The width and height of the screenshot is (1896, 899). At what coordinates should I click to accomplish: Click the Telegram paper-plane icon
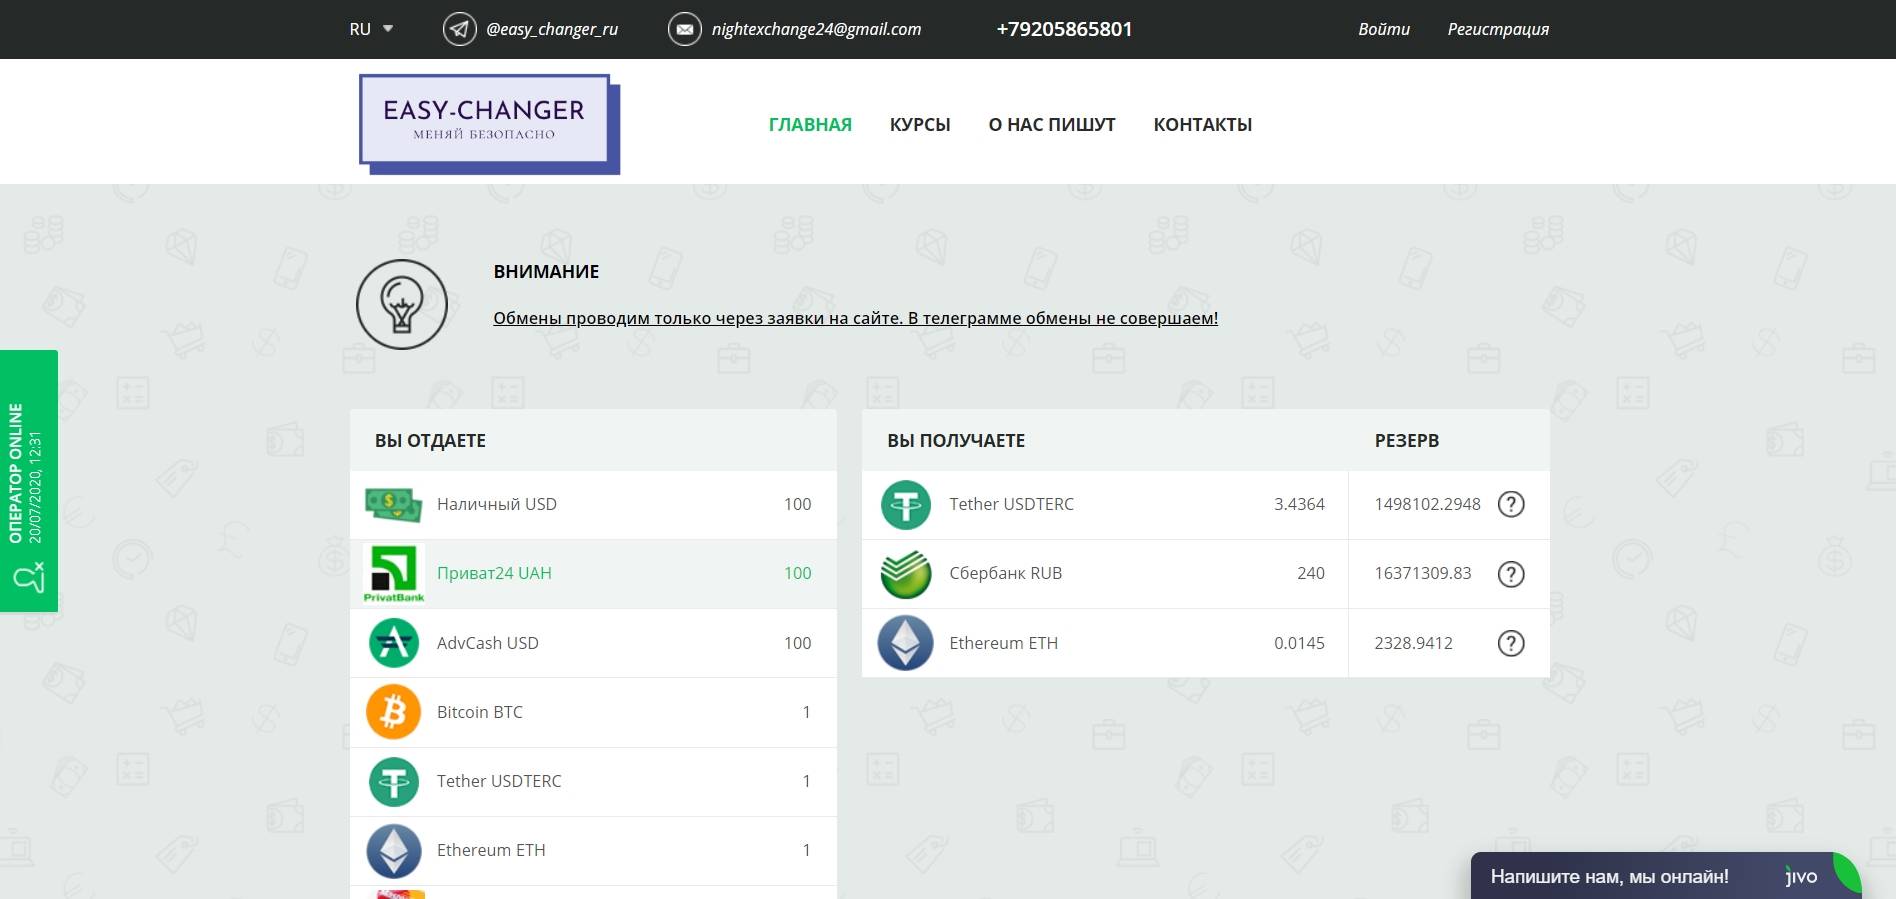pyautogui.click(x=460, y=29)
